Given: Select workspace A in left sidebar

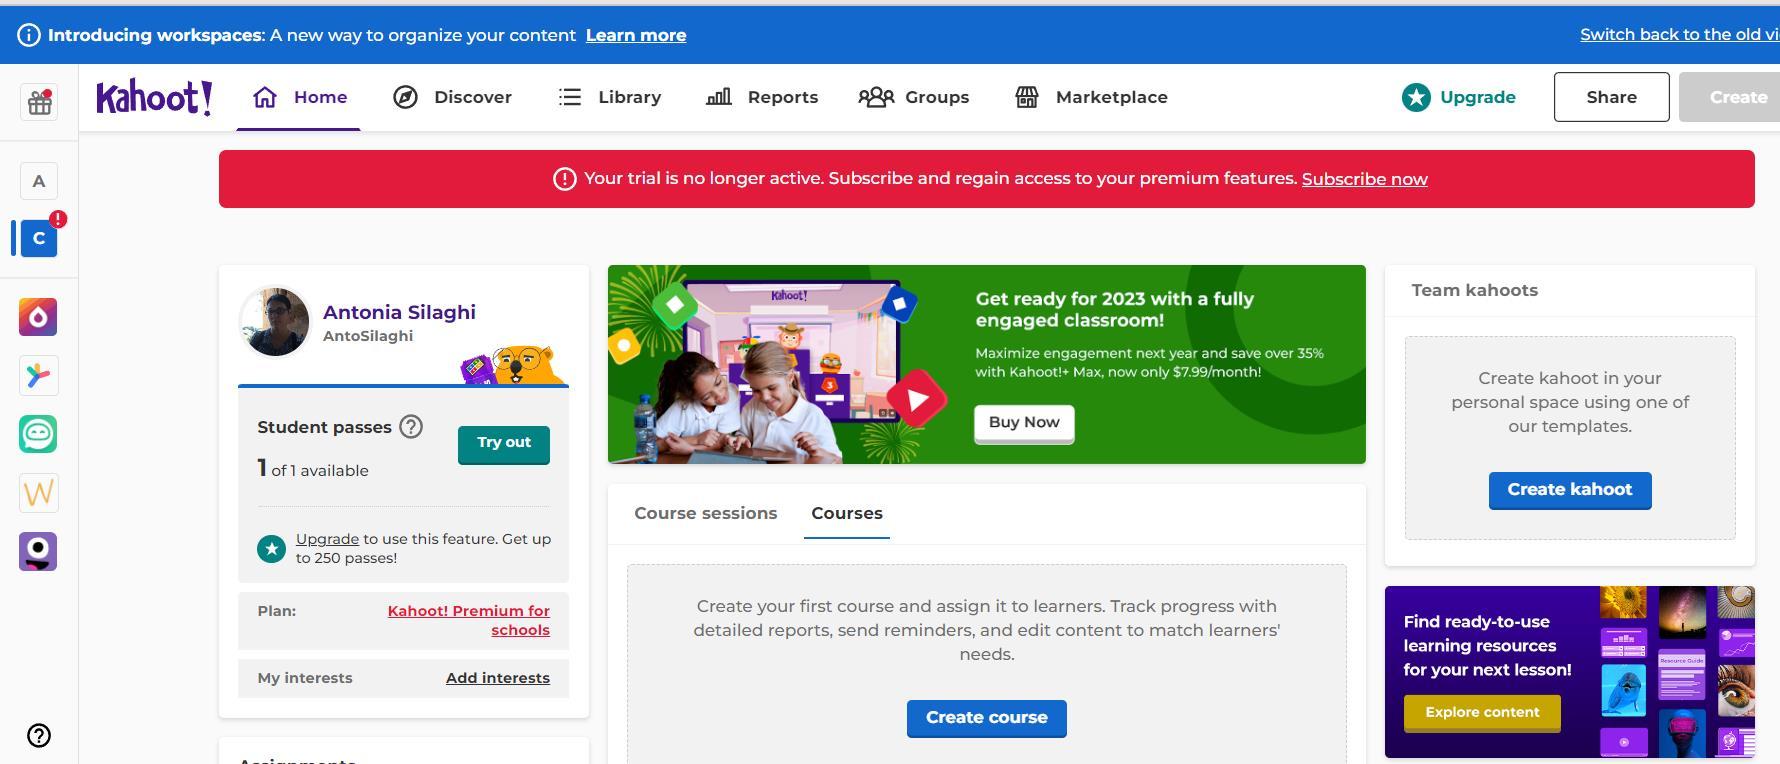Looking at the screenshot, I should (39, 181).
